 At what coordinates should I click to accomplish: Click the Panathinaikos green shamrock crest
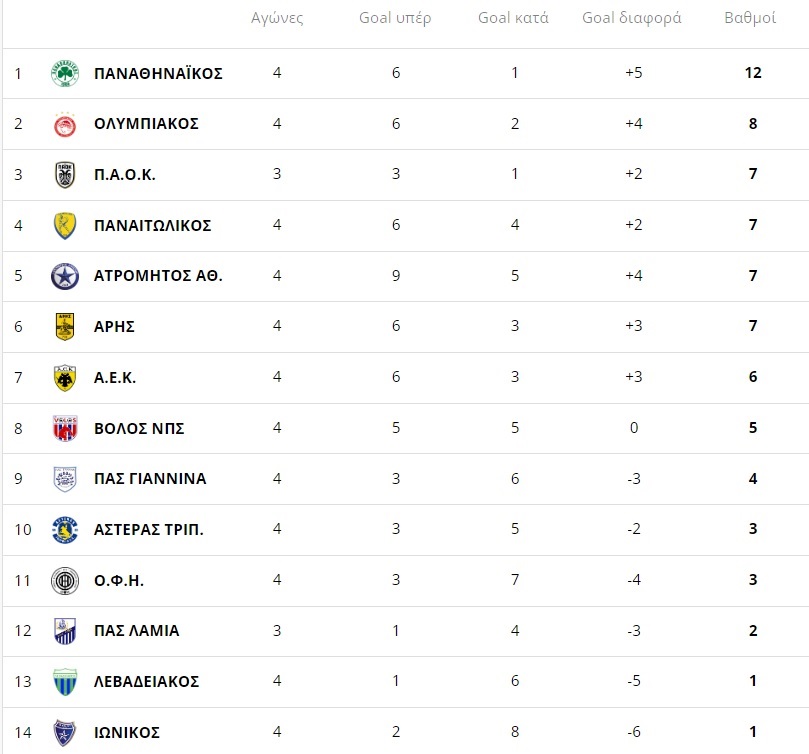tap(65, 73)
